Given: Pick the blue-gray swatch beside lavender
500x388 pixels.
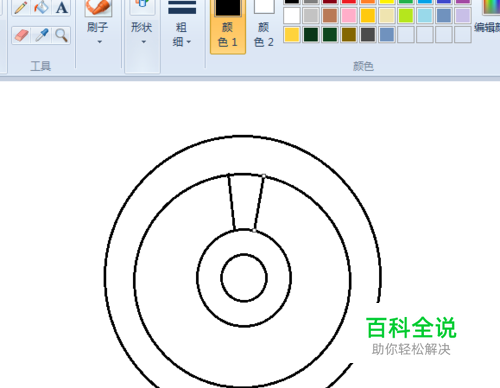Looking at the screenshot, I should [x=444, y=15].
